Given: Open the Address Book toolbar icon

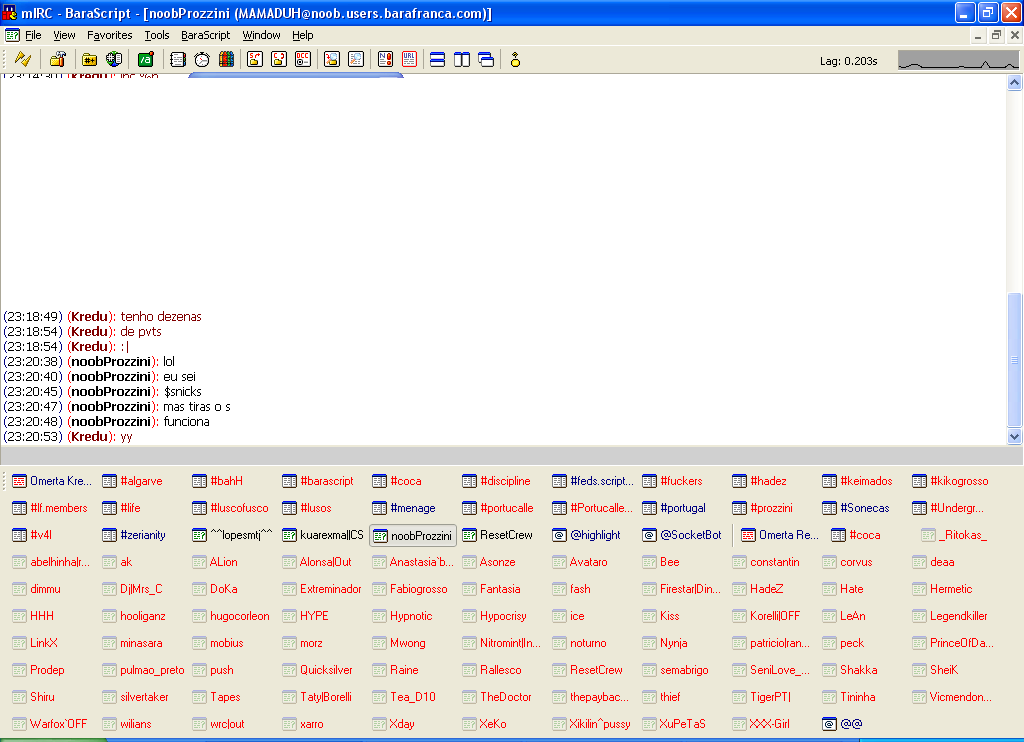Looking at the screenshot, I should pos(178,59).
